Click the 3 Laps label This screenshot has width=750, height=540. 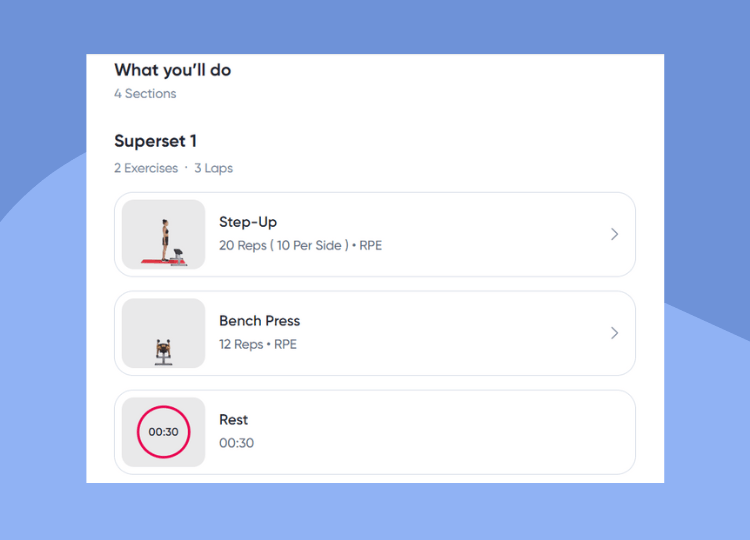(x=213, y=168)
